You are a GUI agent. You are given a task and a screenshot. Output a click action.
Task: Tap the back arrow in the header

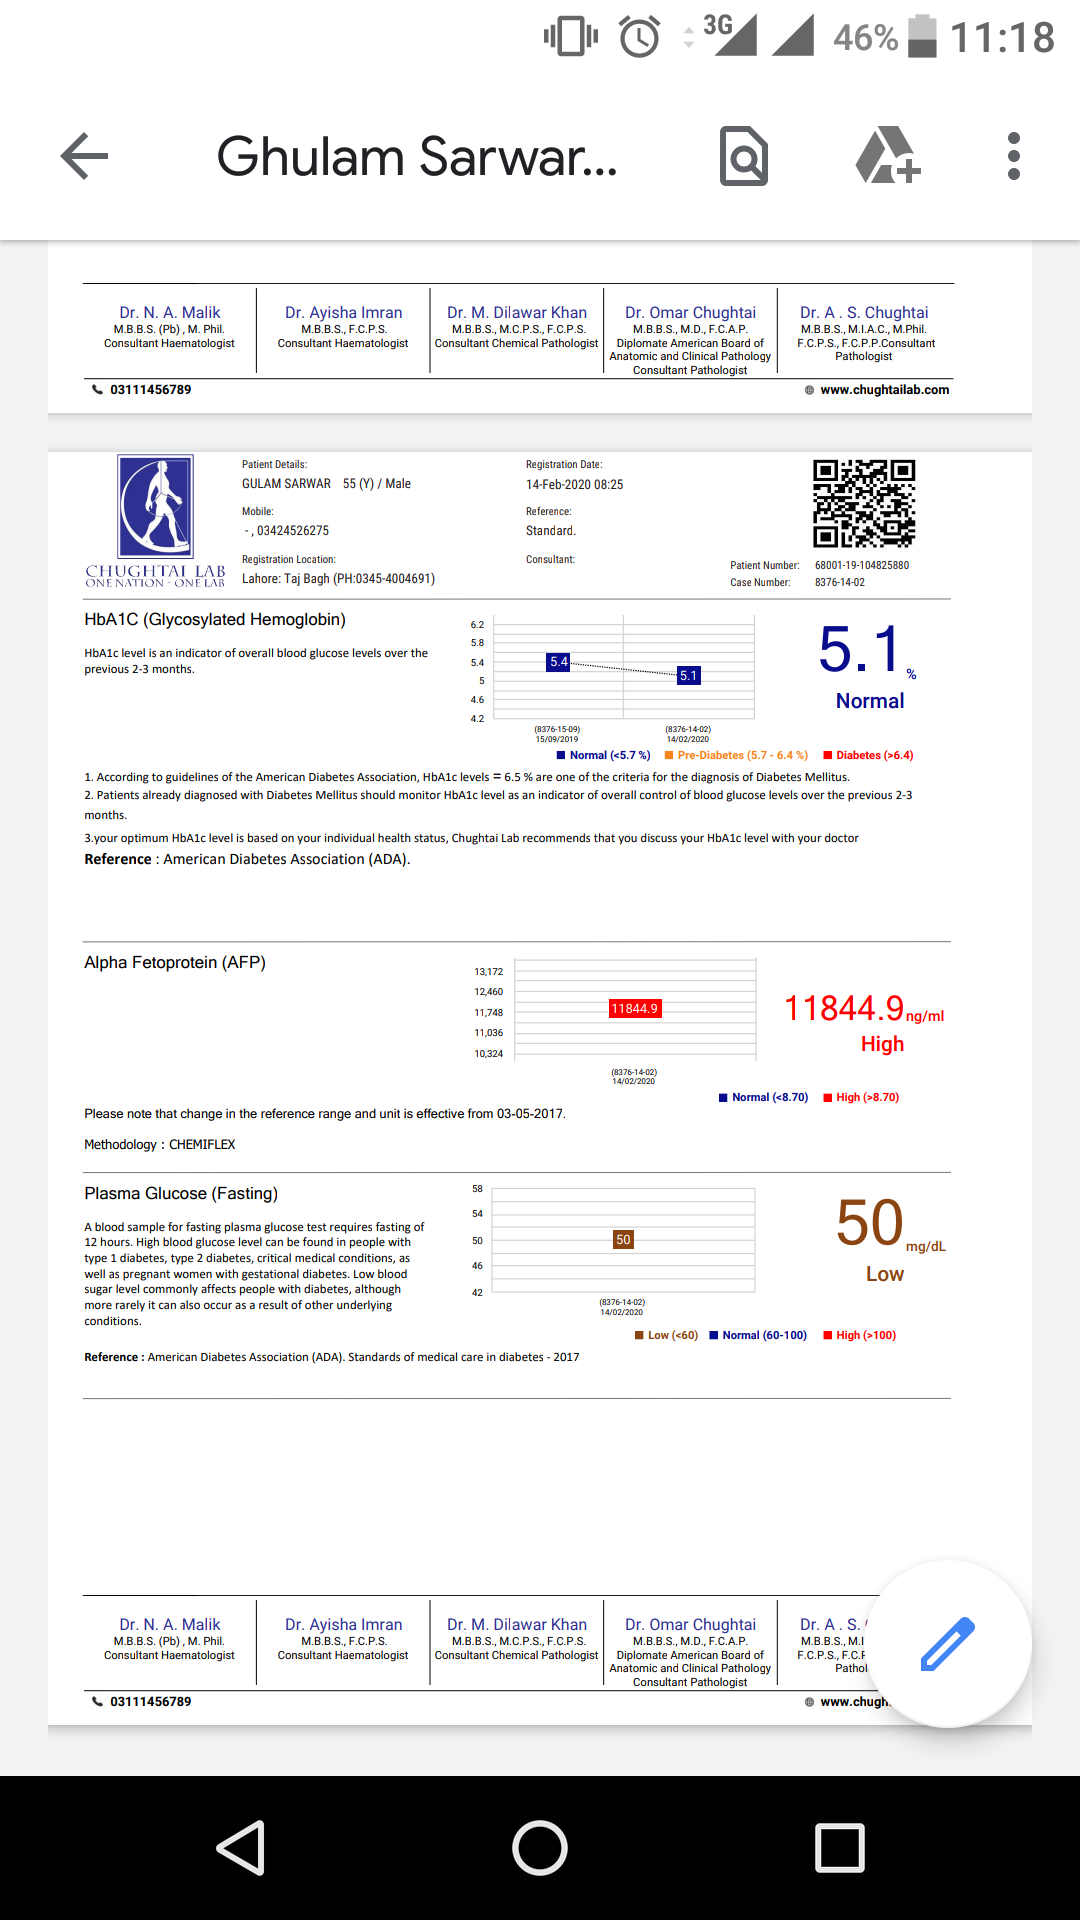coord(84,156)
